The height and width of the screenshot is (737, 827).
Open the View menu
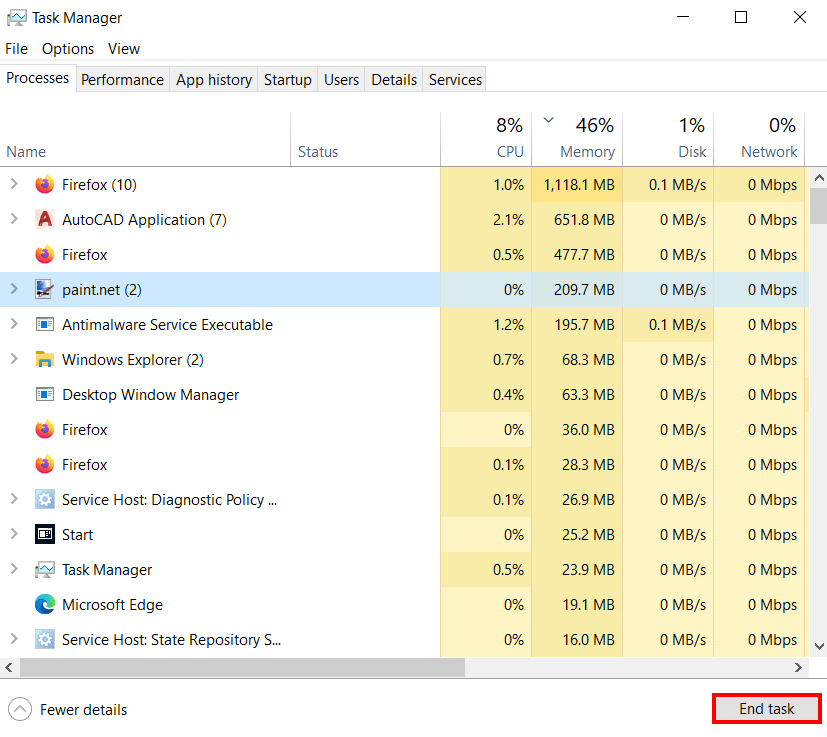tap(124, 49)
